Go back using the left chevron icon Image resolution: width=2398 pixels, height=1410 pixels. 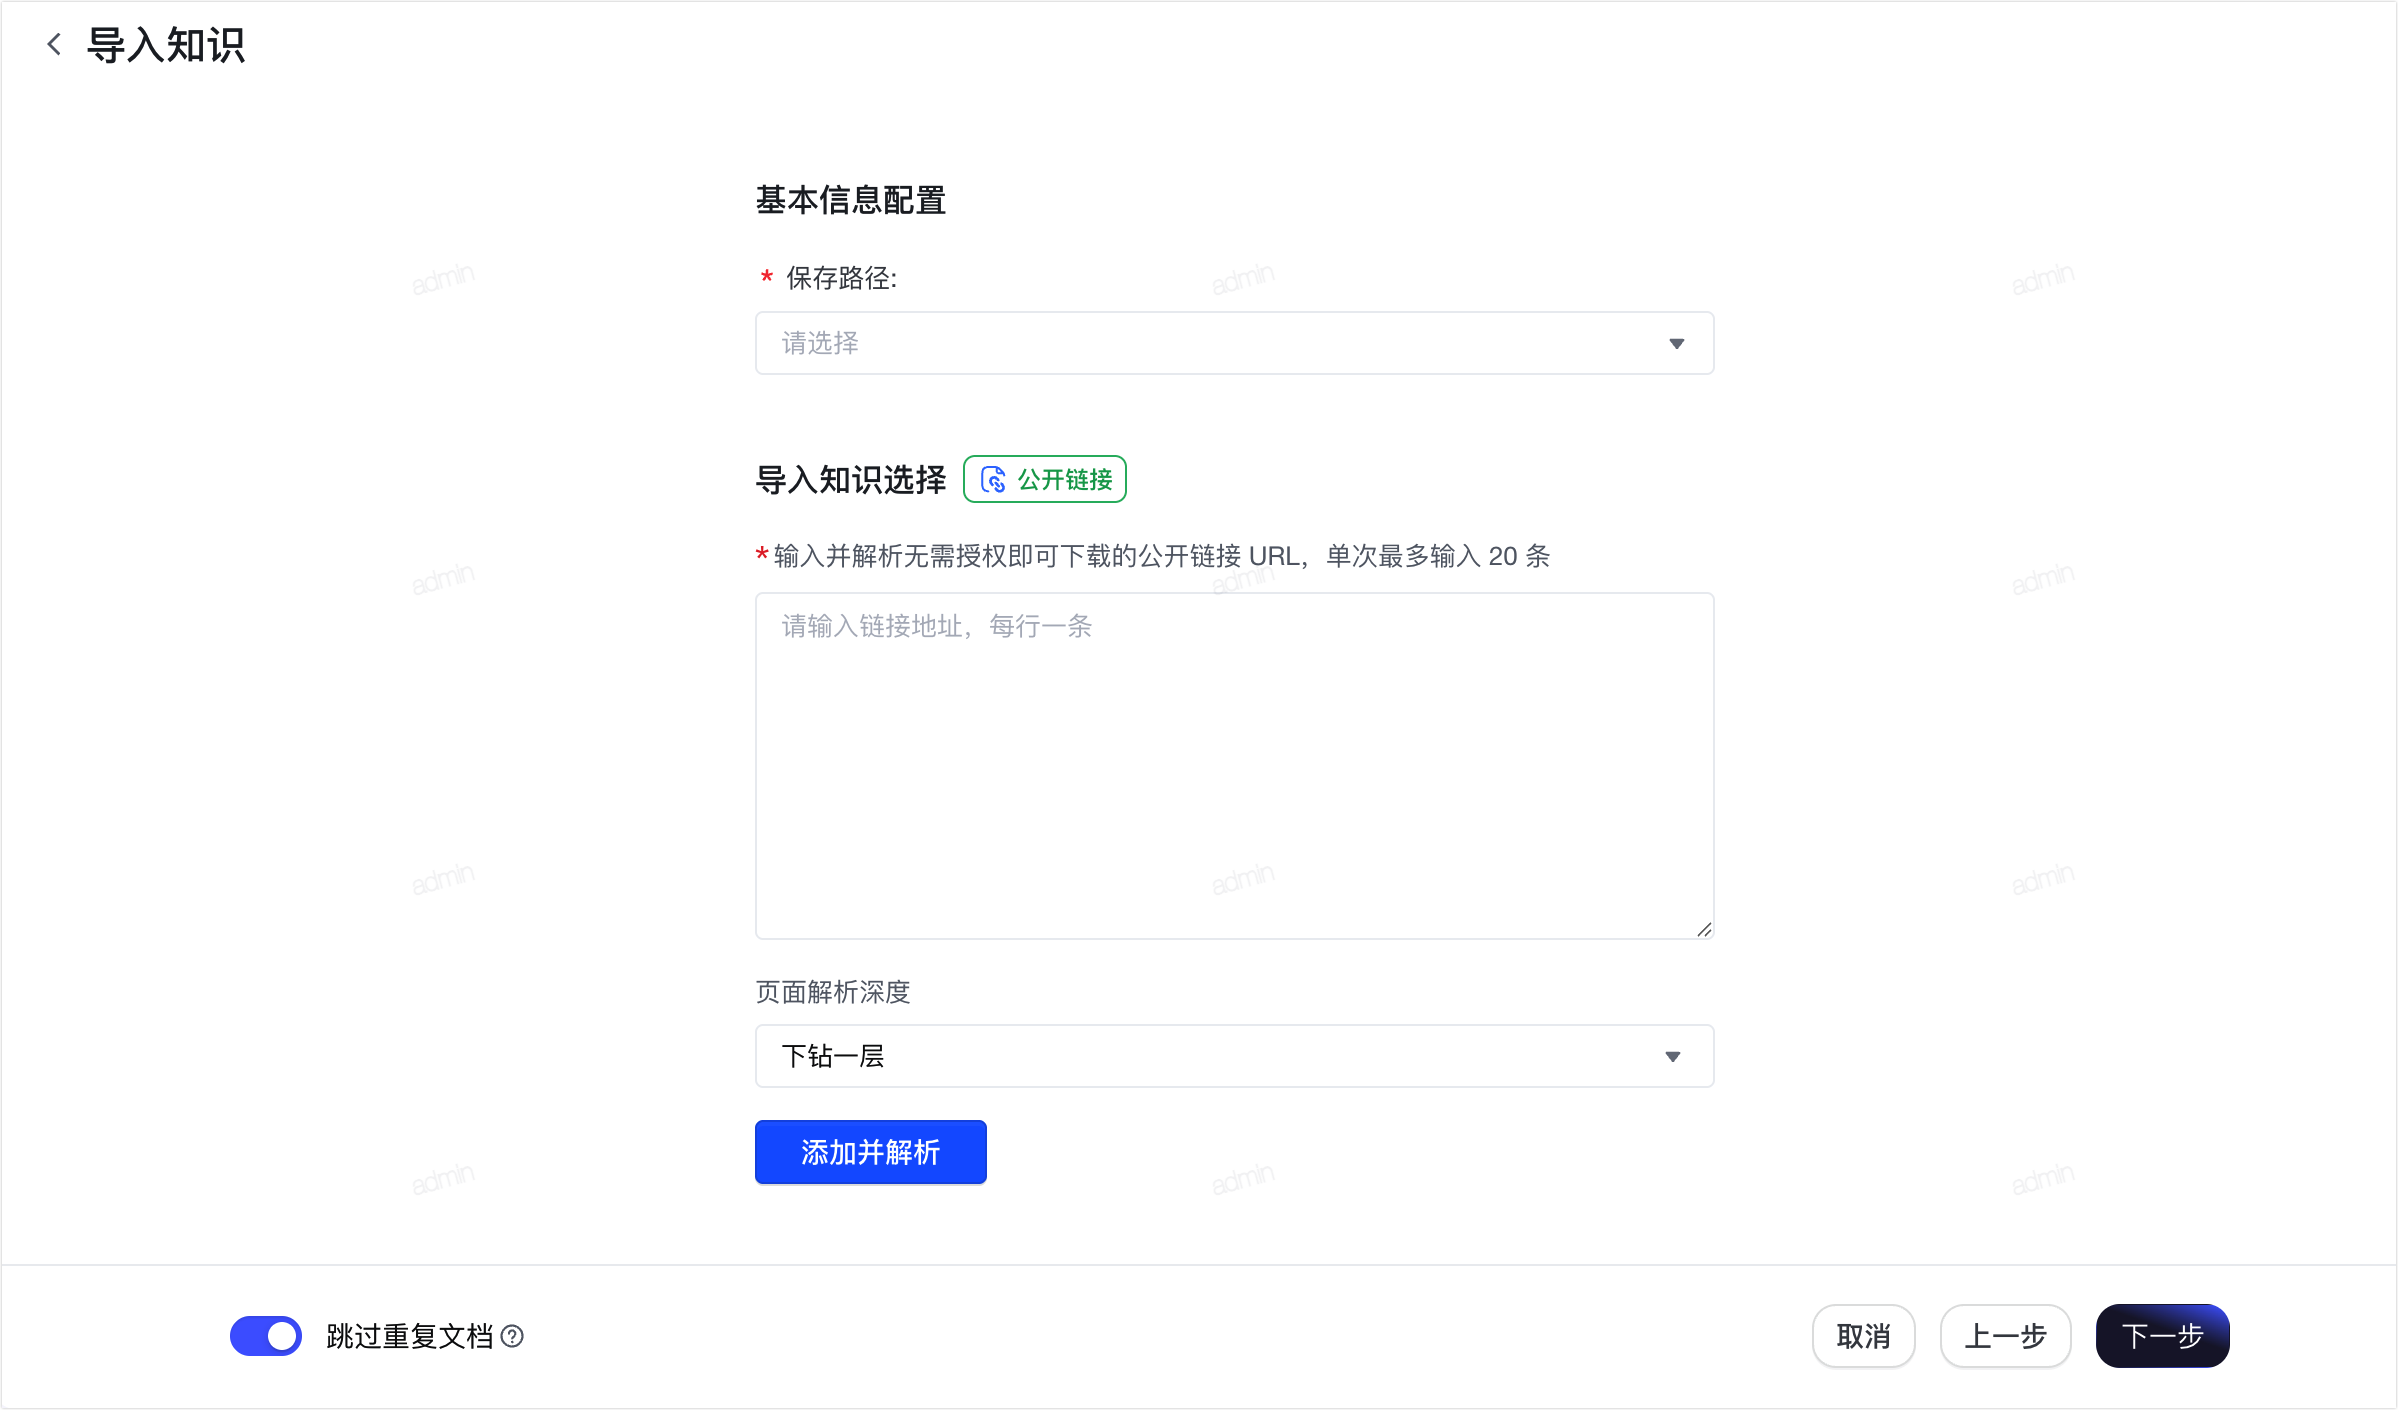click(x=54, y=44)
